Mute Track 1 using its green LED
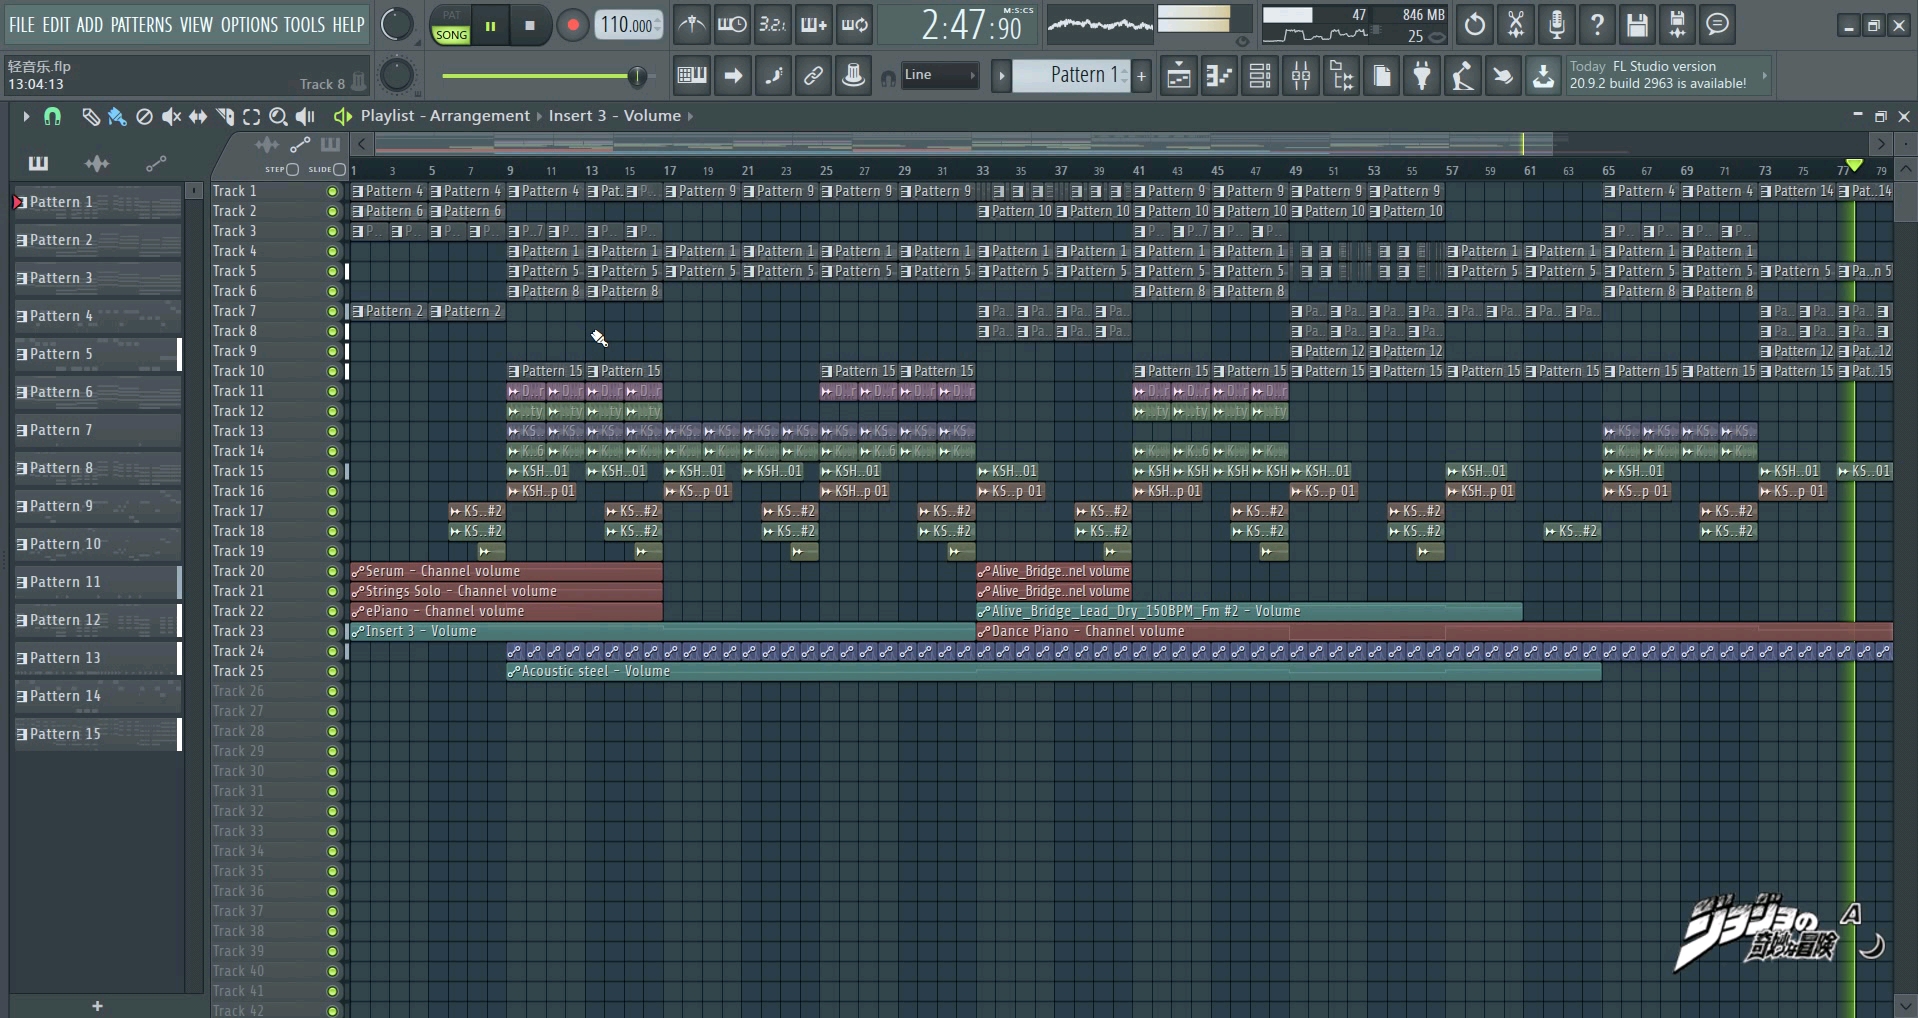The width and height of the screenshot is (1918, 1018). pos(332,191)
